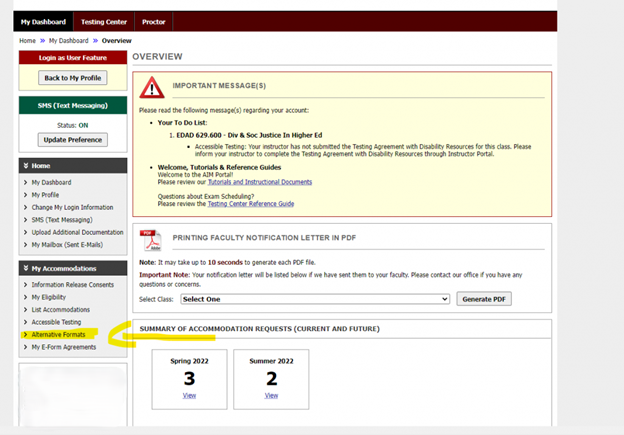
Task: Open Information Release Consents
Action: pos(72,285)
